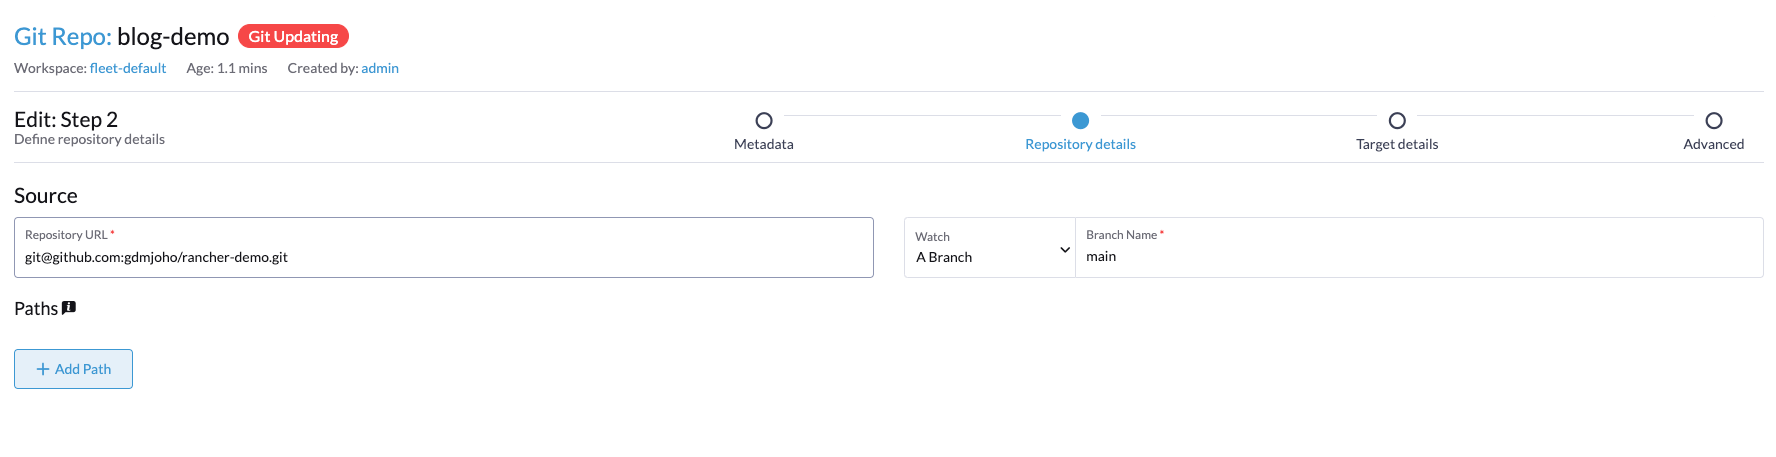Click the Metadata step label
The height and width of the screenshot is (457, 1776).
(x=764, y=144)
